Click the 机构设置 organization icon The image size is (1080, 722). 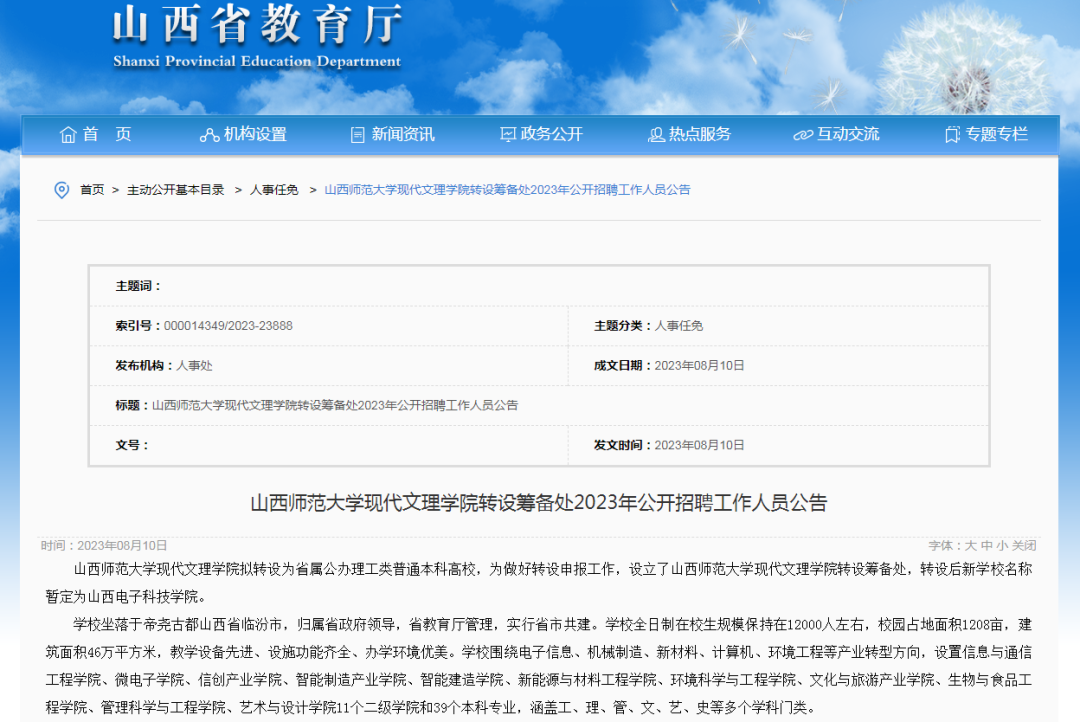click(209, 135)
